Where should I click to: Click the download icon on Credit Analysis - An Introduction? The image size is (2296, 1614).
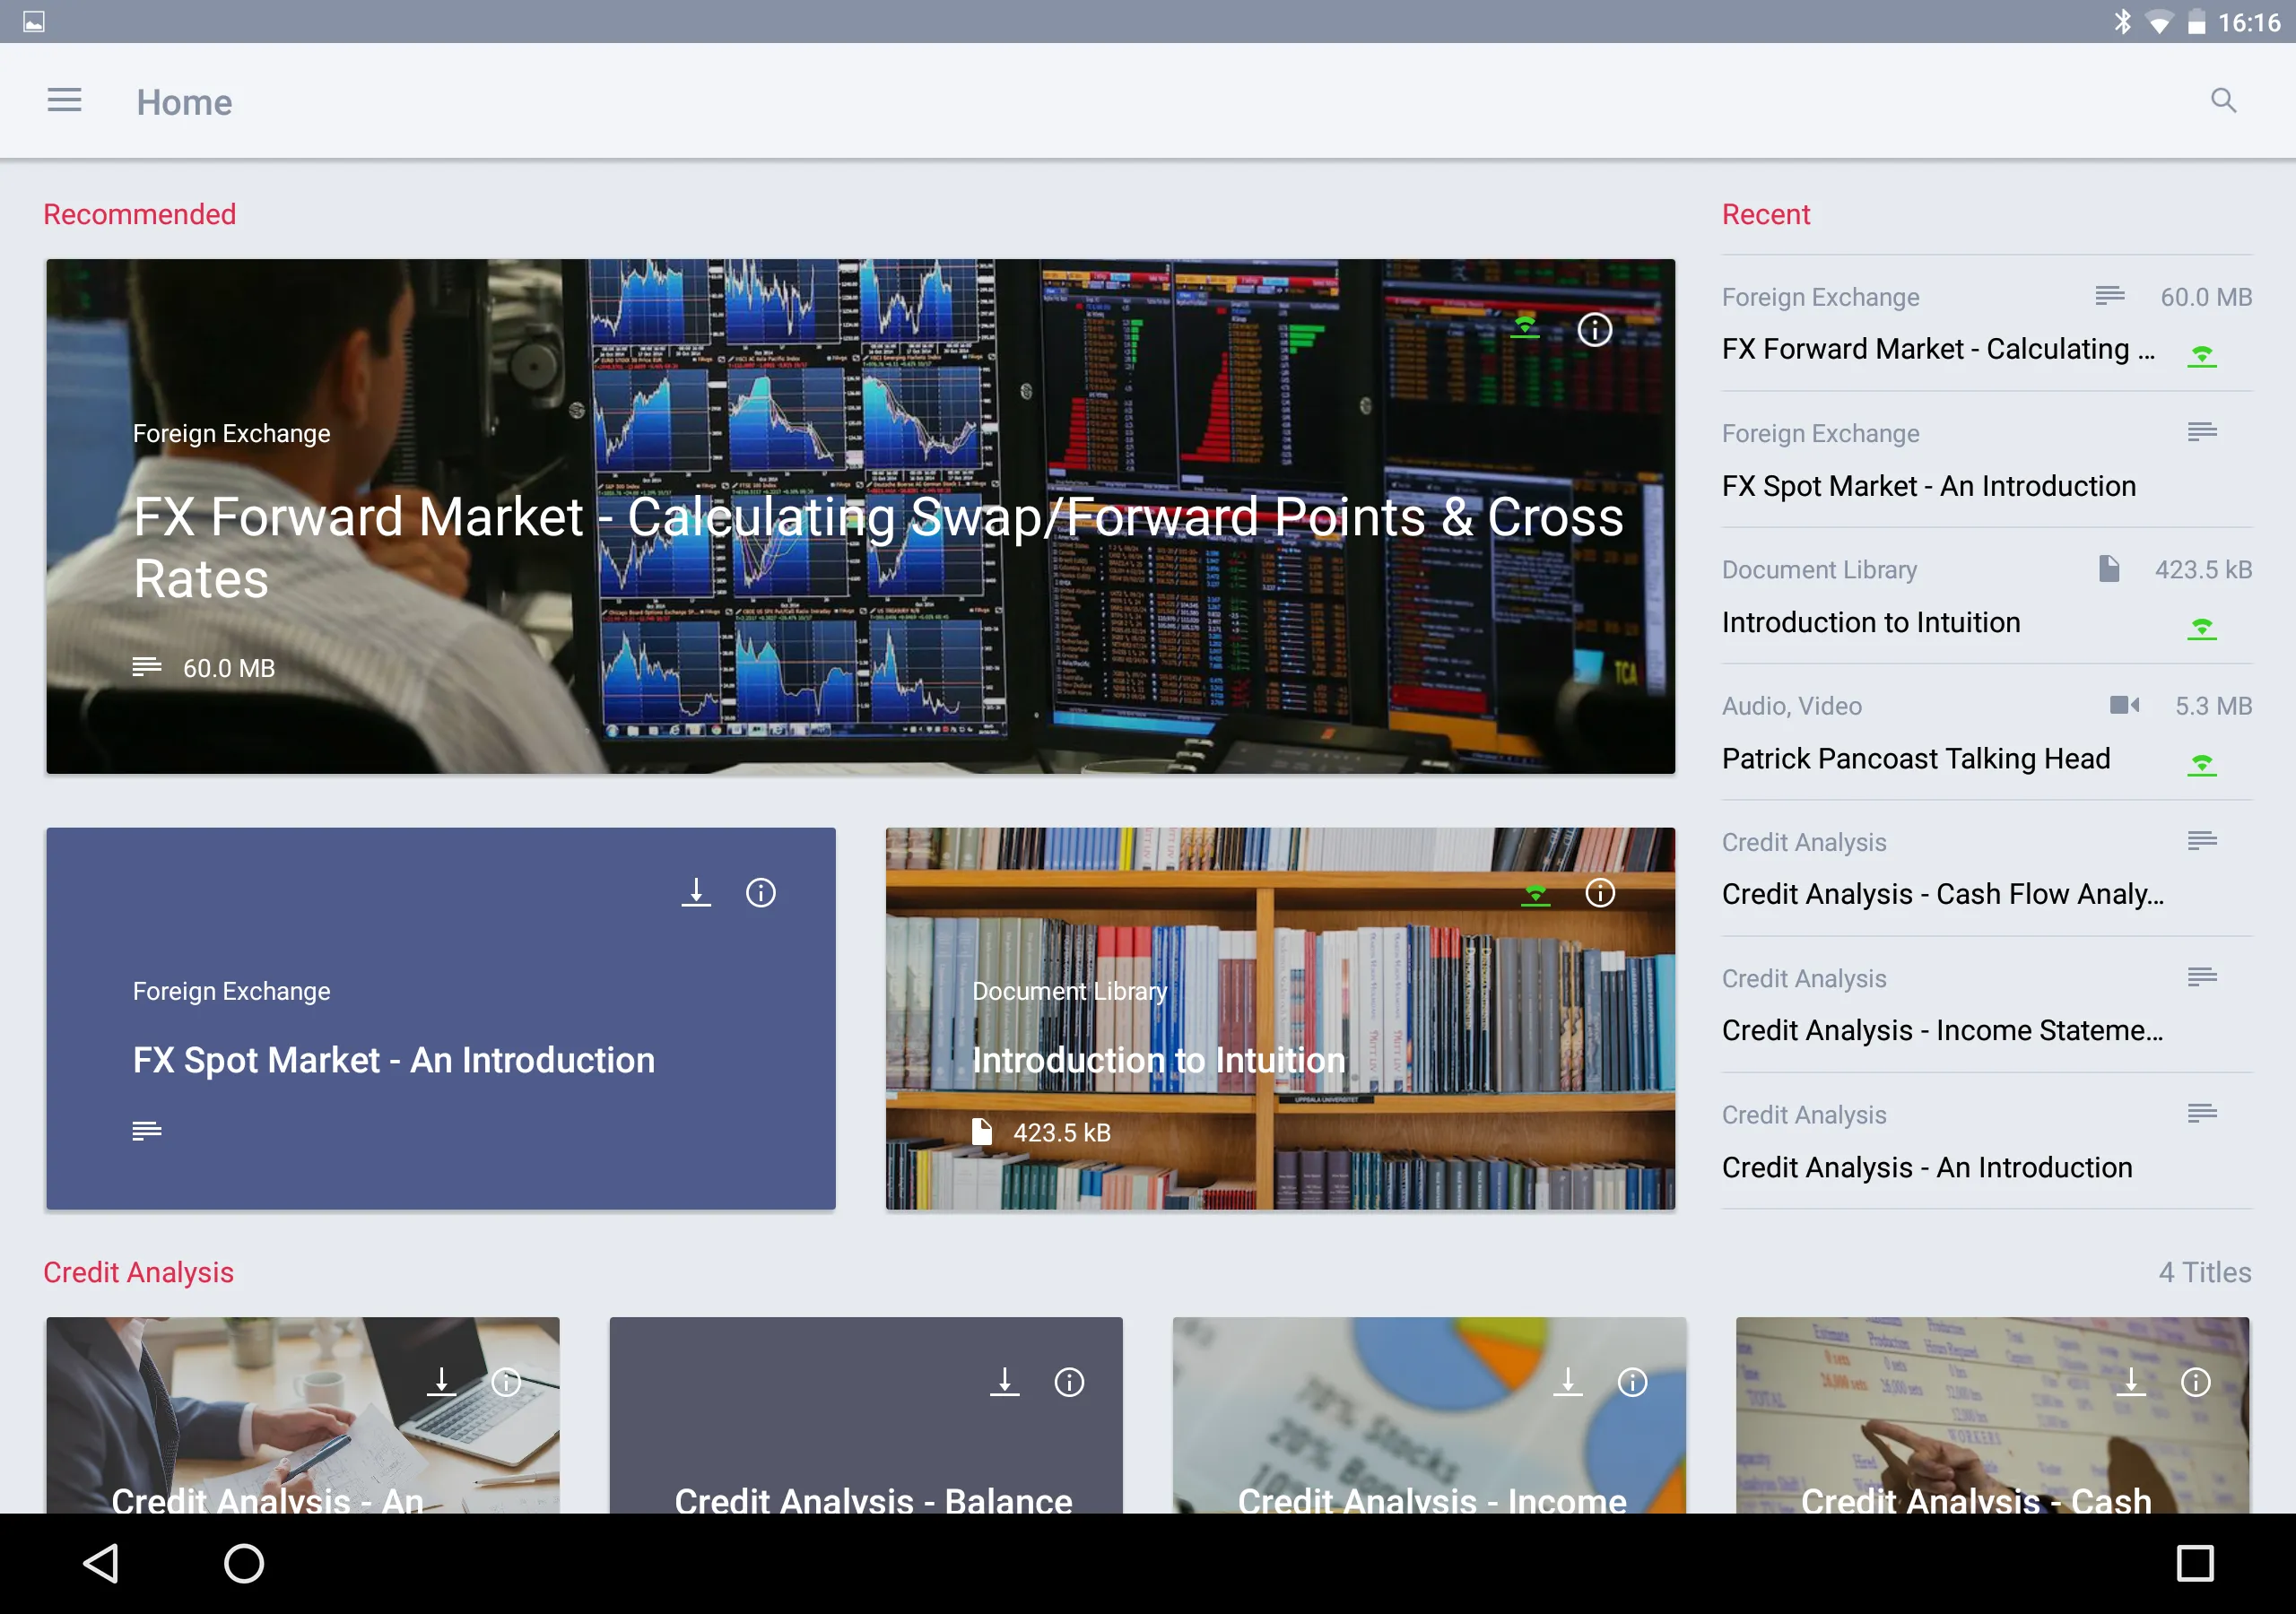[x=440, y=1382]
